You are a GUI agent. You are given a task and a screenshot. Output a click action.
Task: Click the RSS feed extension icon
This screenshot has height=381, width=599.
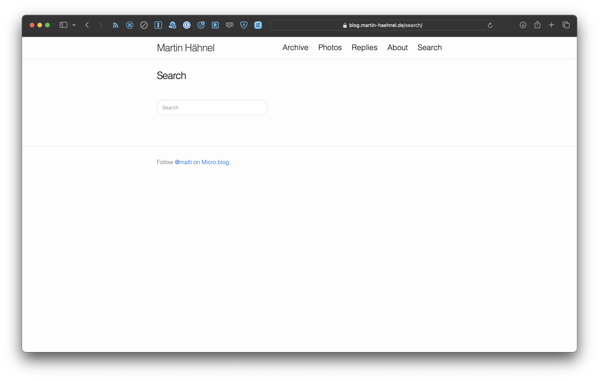point(115,25)
